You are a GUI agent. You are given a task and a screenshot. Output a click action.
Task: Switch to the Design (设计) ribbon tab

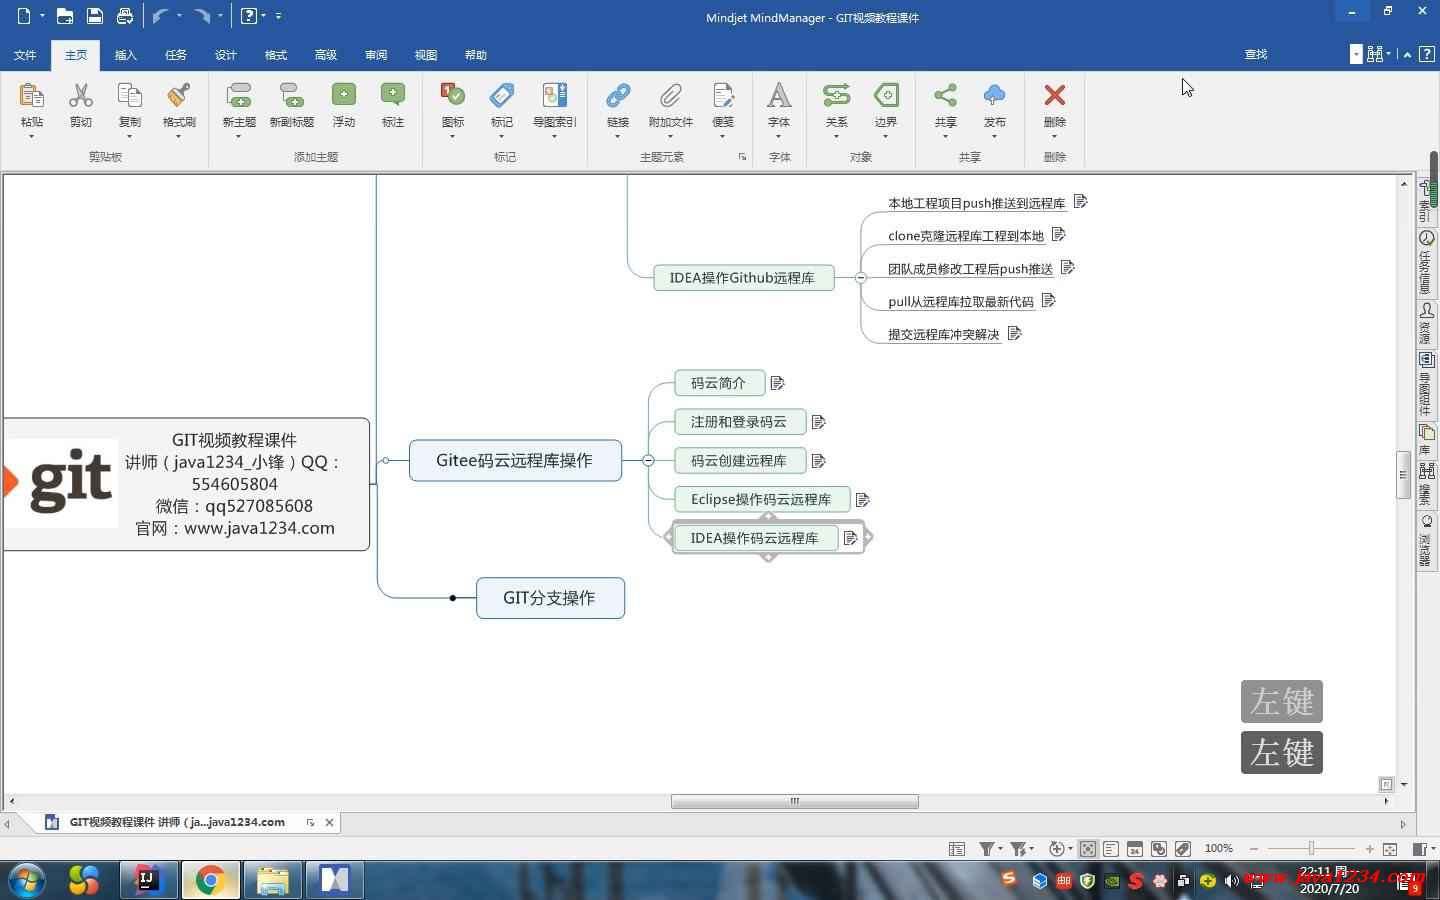tap(226, 55)
